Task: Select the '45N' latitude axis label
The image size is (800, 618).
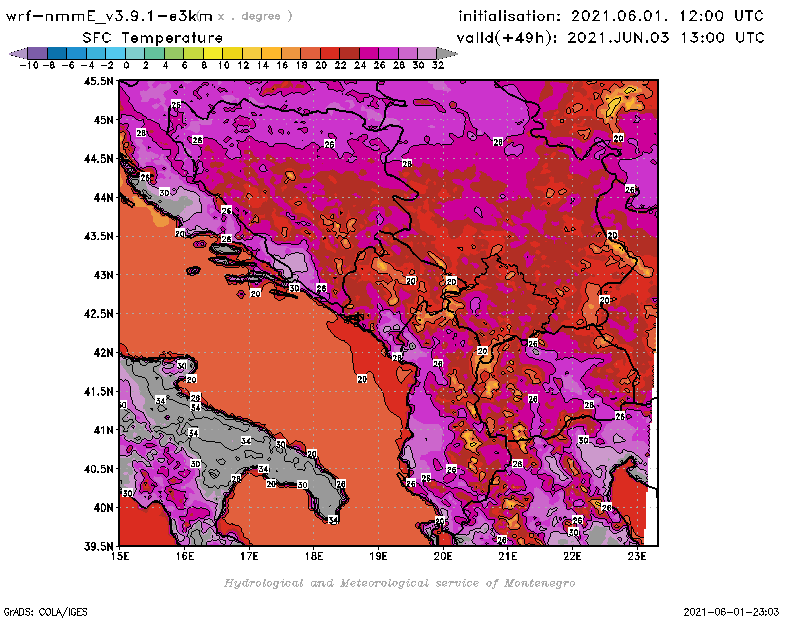Action: click(103, 120)
